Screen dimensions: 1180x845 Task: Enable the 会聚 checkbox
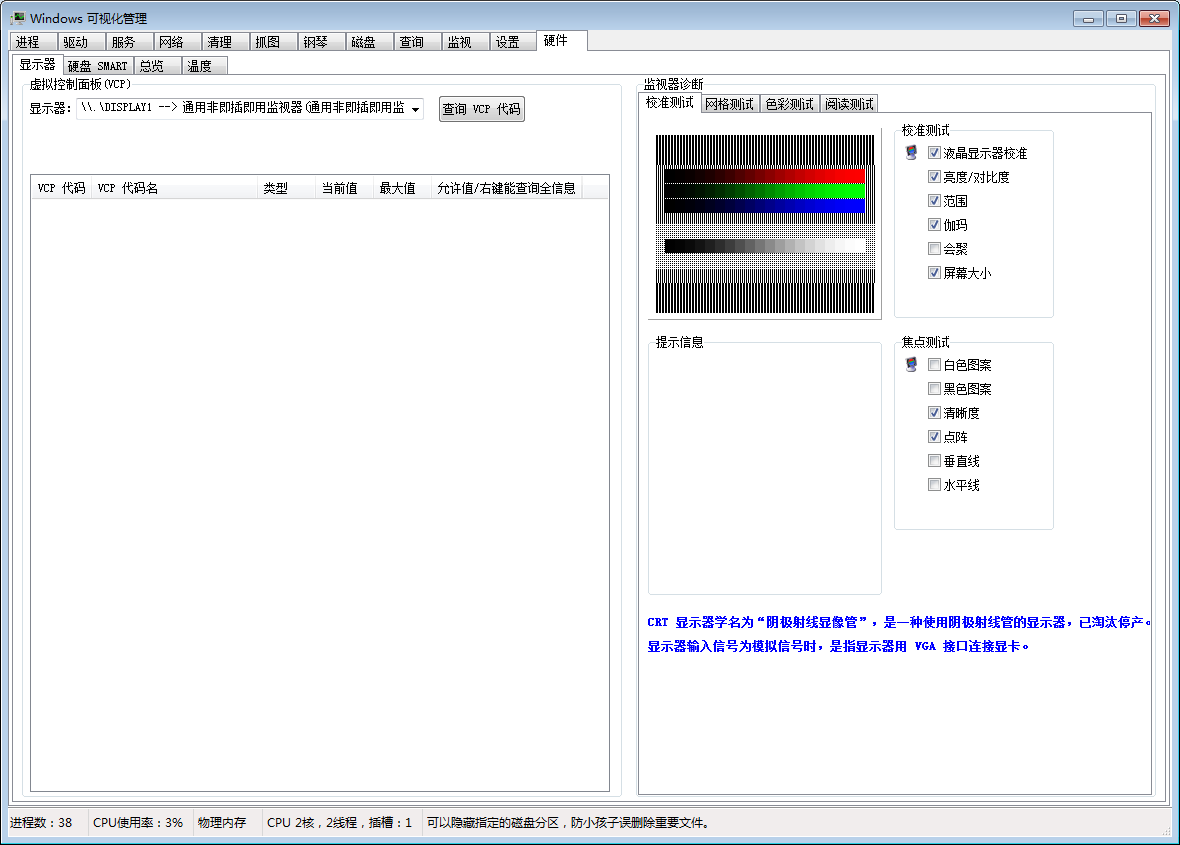coord(934,249)
